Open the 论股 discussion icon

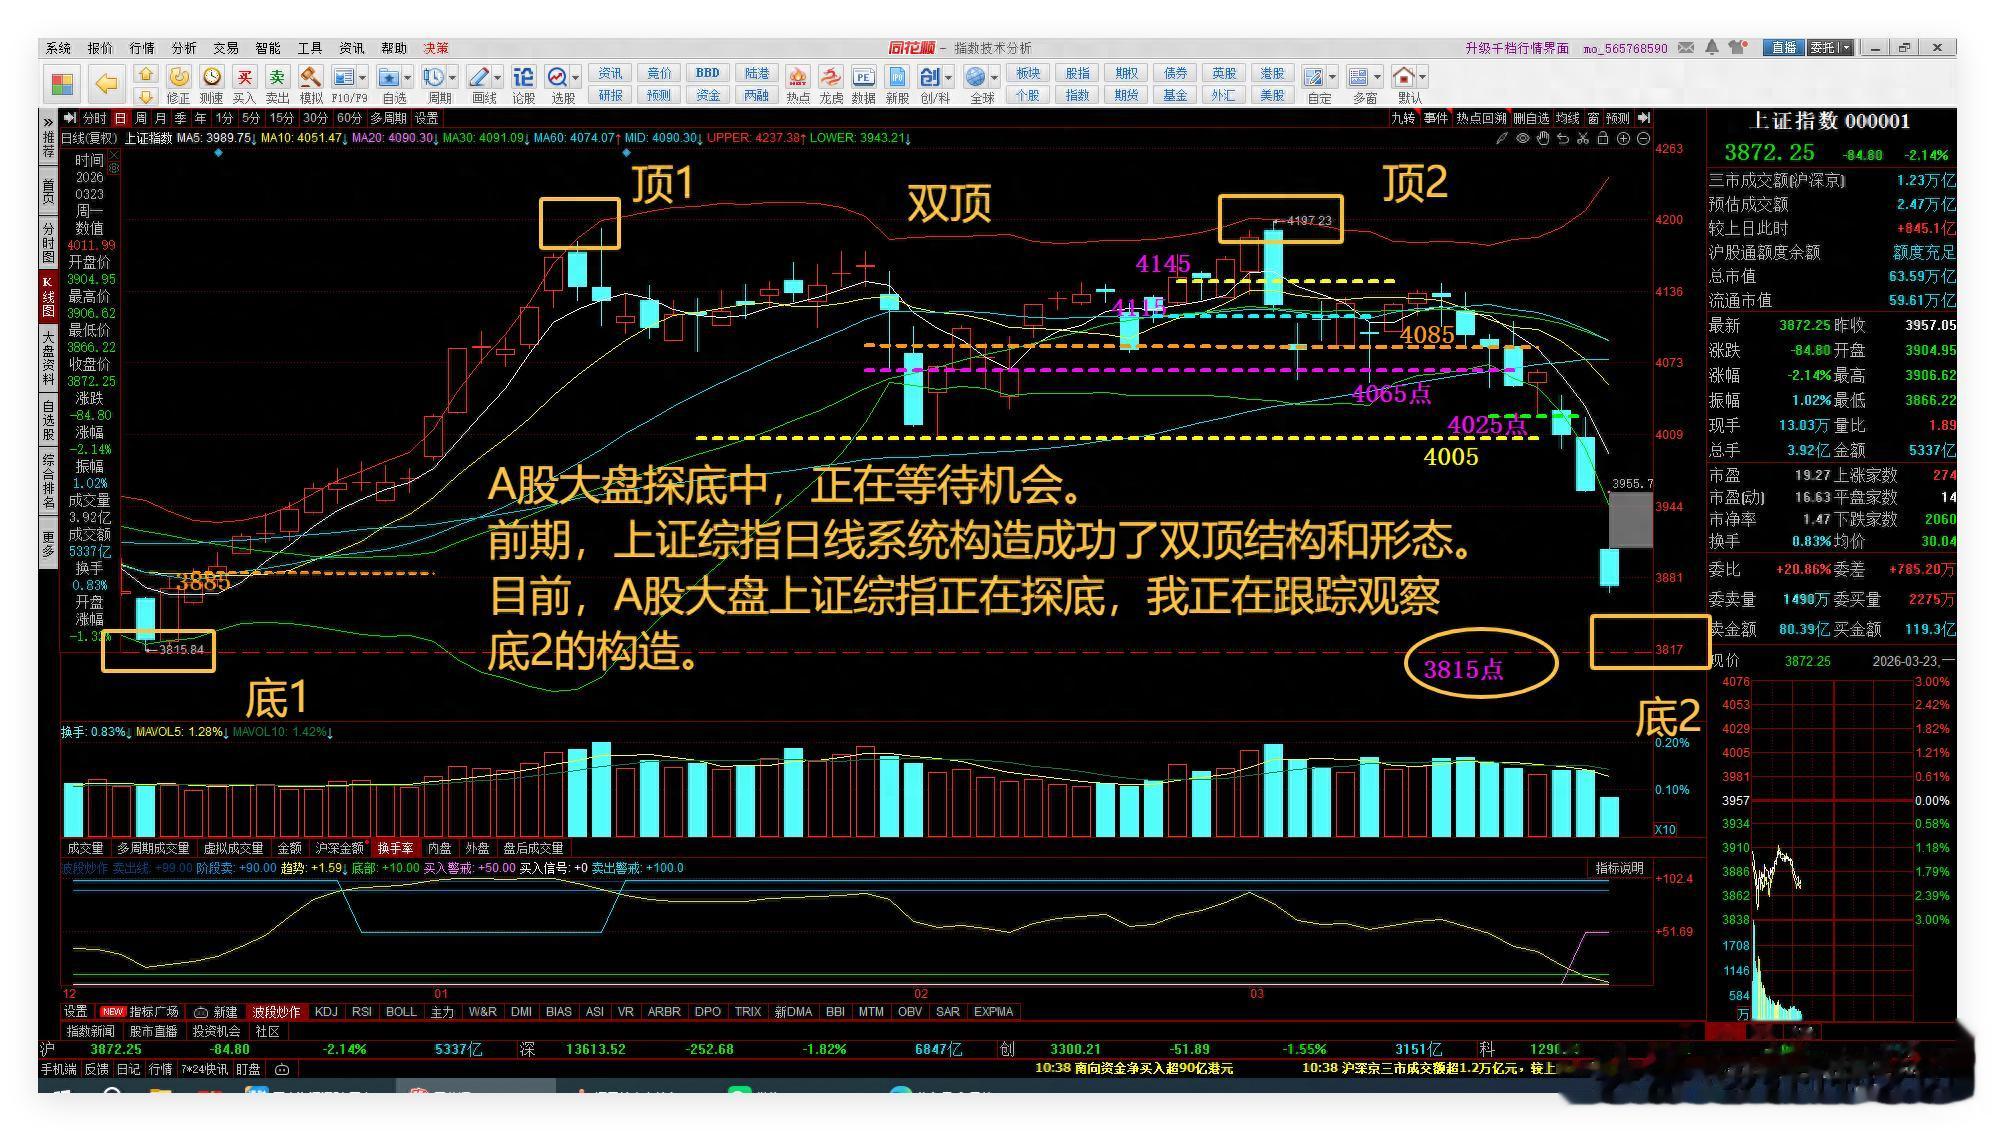523,78
